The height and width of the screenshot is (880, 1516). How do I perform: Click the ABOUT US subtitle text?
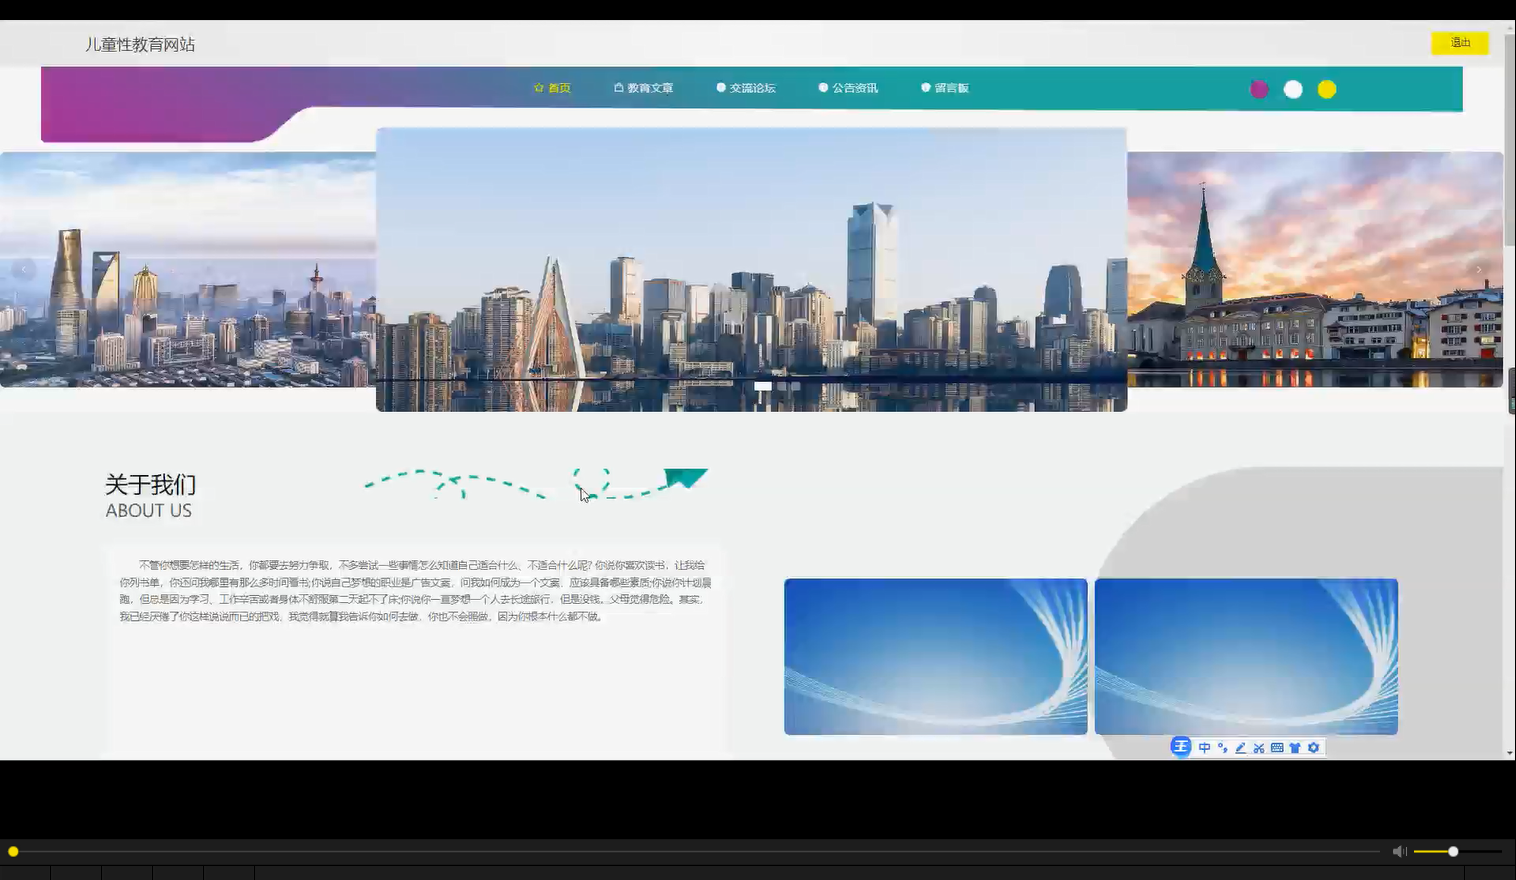tap(149, 511)
